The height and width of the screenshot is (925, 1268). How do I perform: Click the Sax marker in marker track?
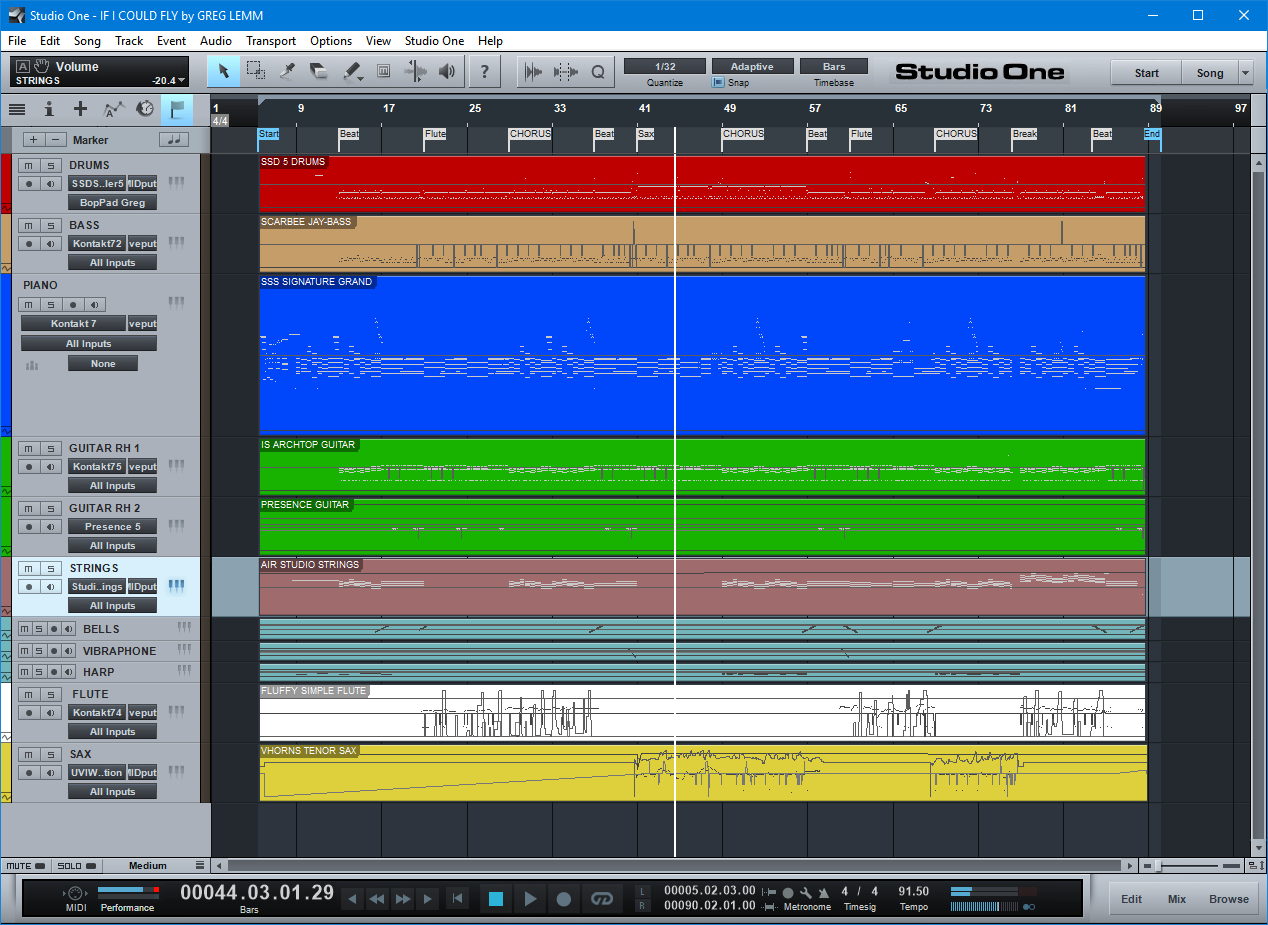click(x=646, y=134)
